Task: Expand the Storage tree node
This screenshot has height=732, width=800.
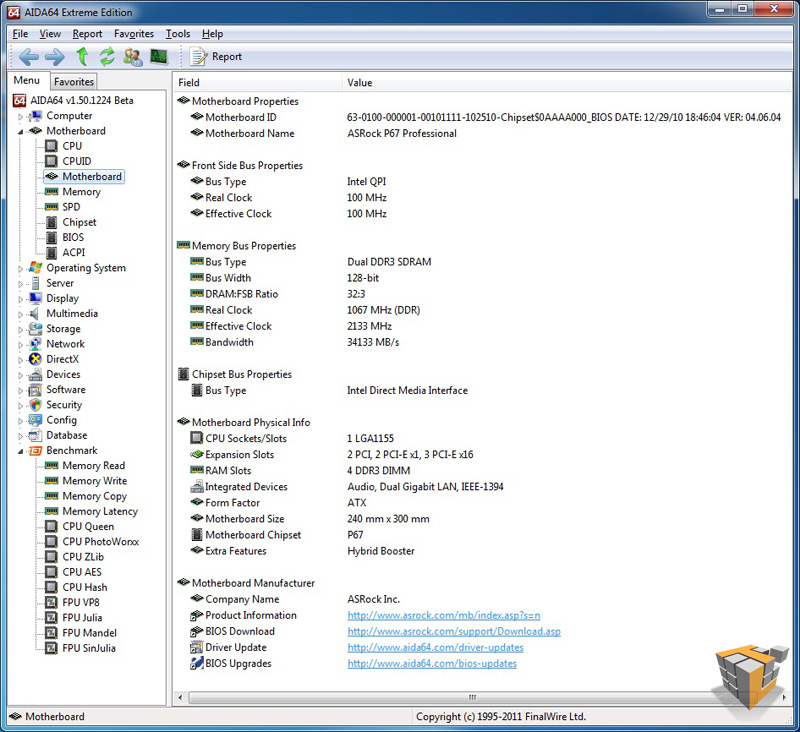Action: click(20, 330)
